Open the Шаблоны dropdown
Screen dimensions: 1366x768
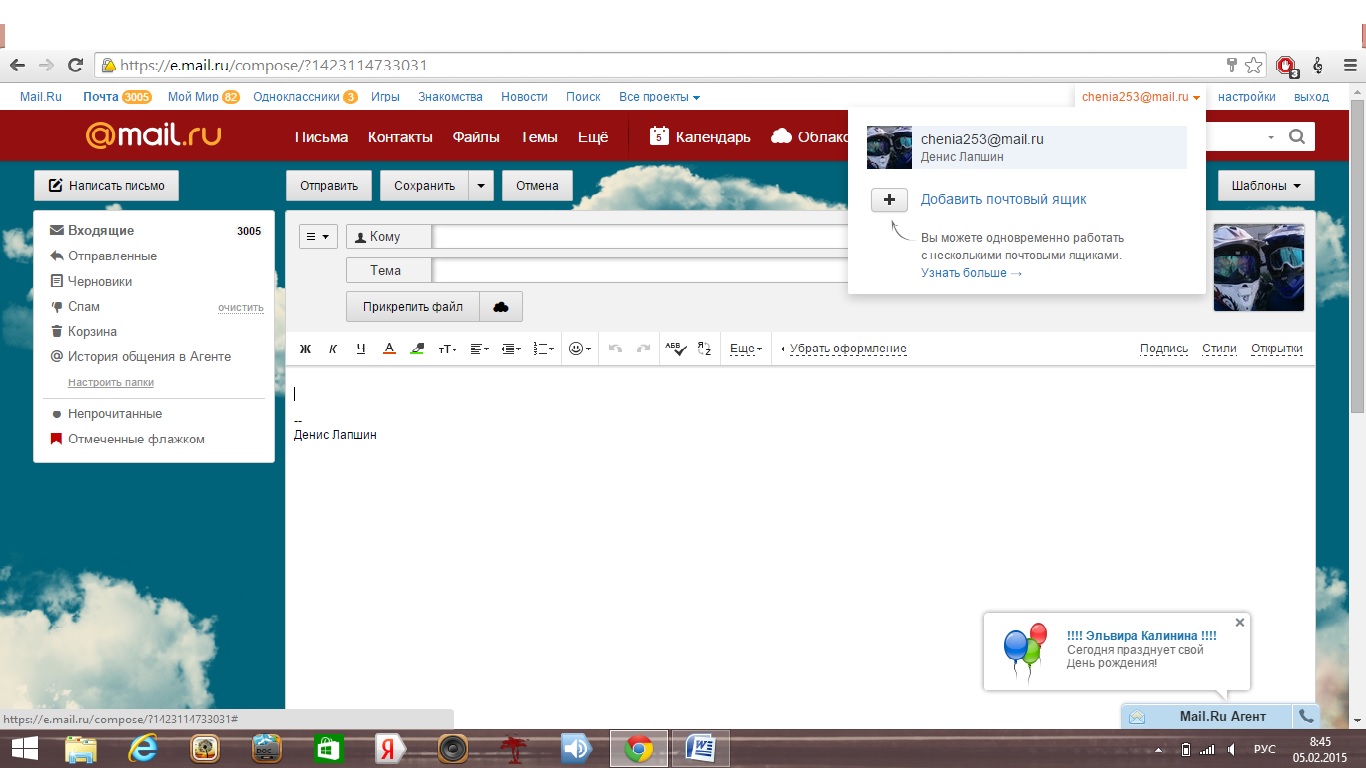1266,186
